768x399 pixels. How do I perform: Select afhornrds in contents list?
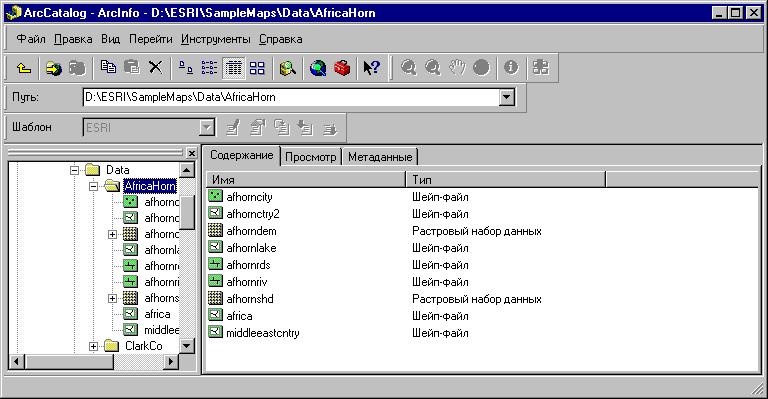tap(248, 265)
